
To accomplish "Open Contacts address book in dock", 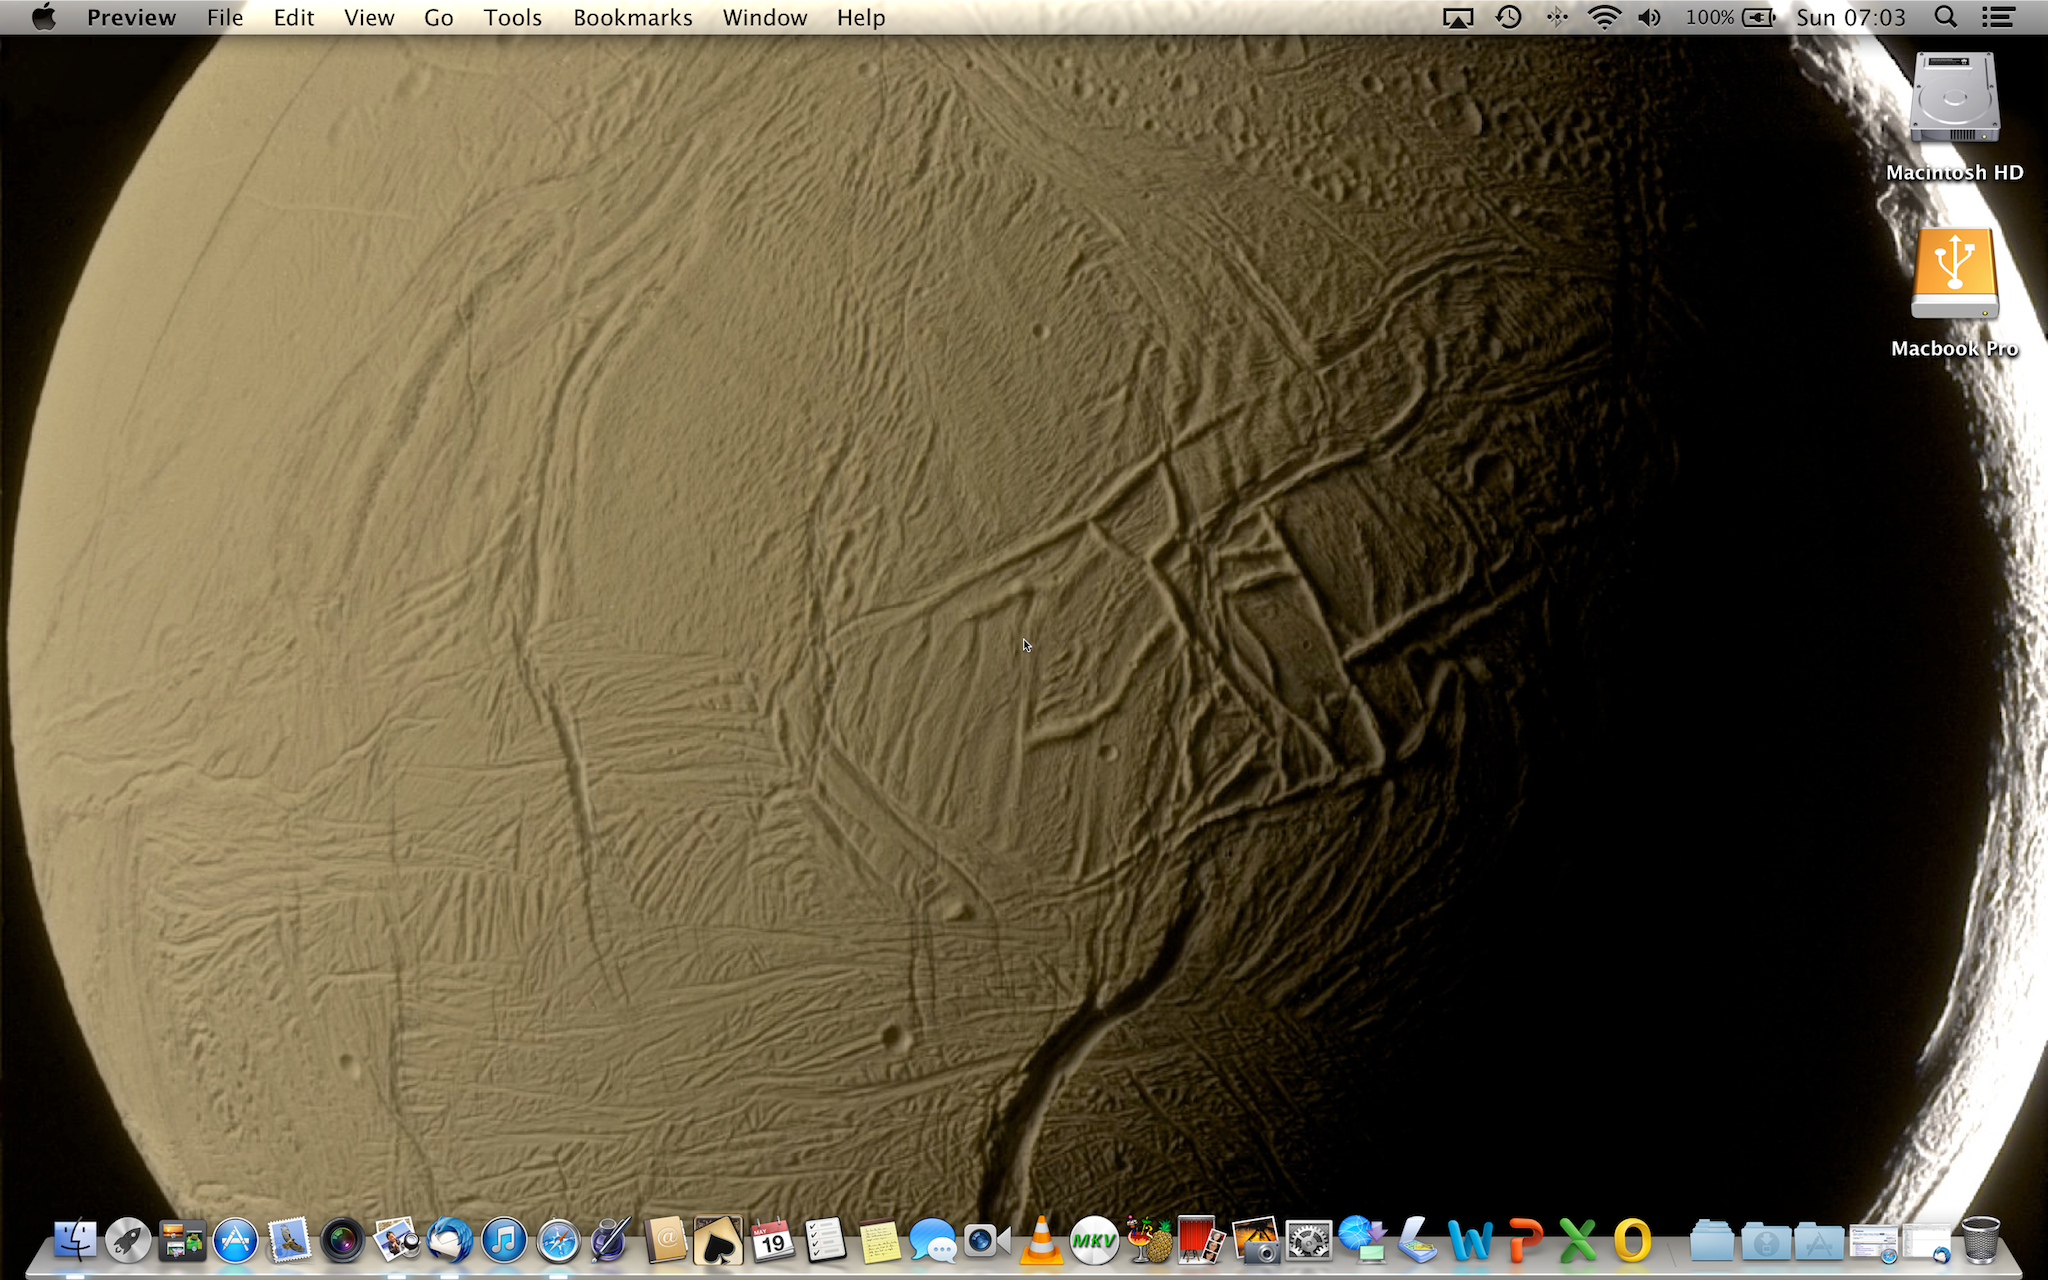I will tap(665, 1241).
